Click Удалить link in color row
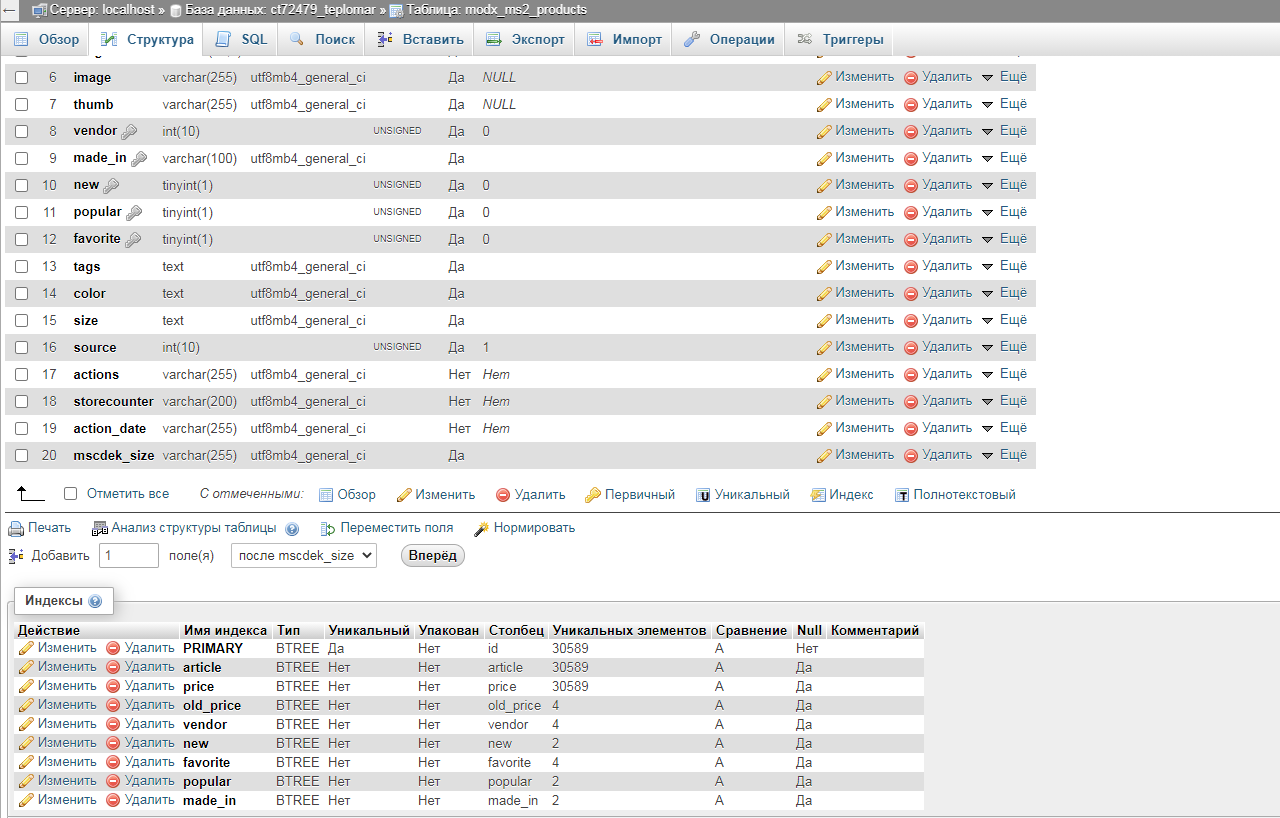This screenshot has width=1280, height=818. pos(938,293)
